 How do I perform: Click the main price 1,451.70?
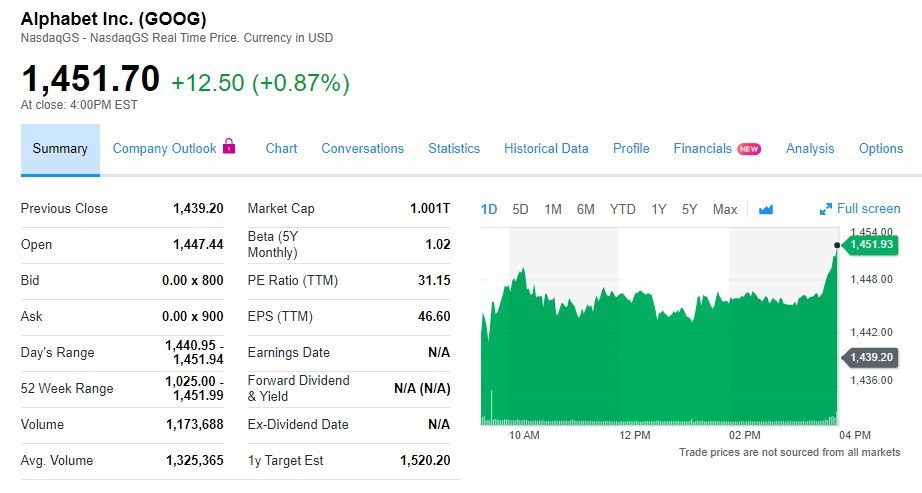point(91,78)
